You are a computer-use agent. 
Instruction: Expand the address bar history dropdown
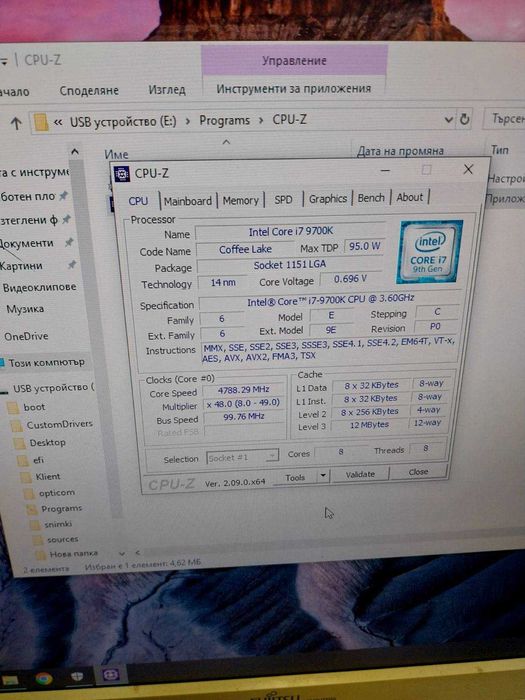449,120
